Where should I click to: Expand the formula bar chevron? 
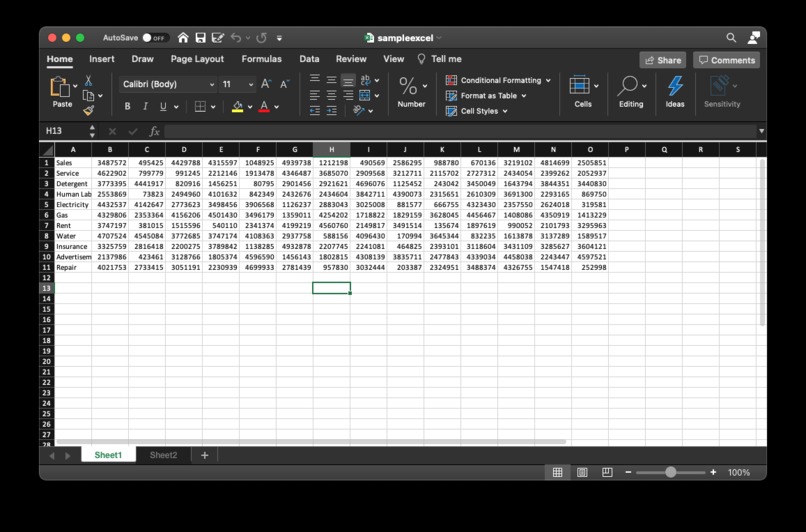click(x=761, y=131)
